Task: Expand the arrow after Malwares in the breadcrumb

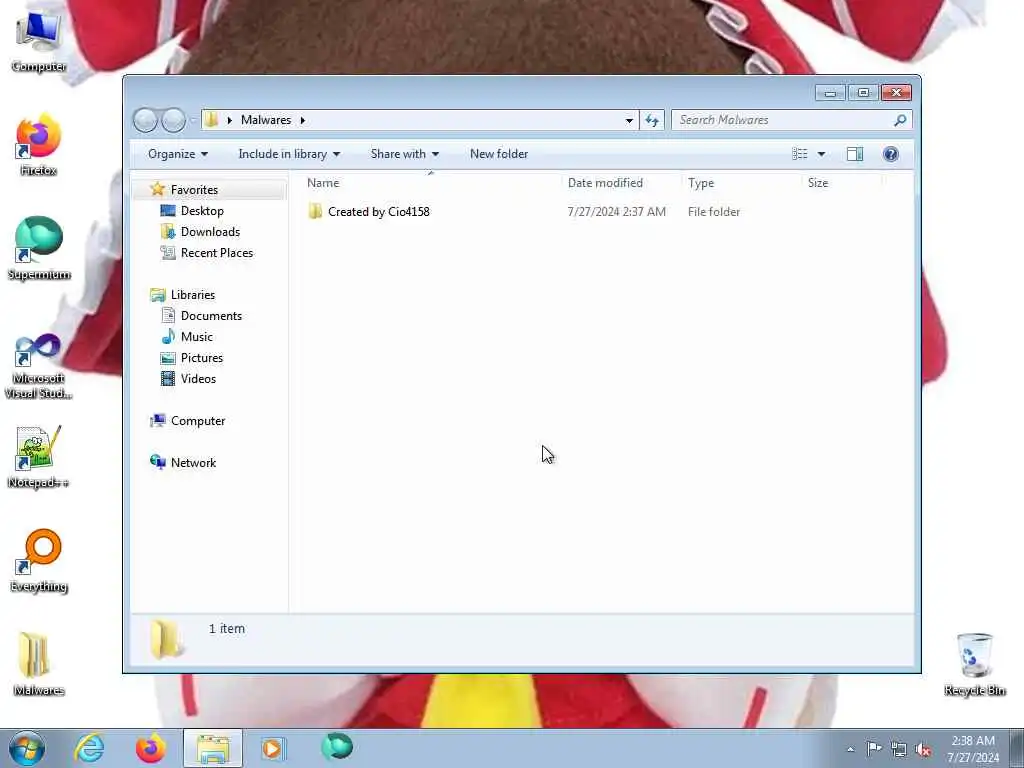Action: 303,120
